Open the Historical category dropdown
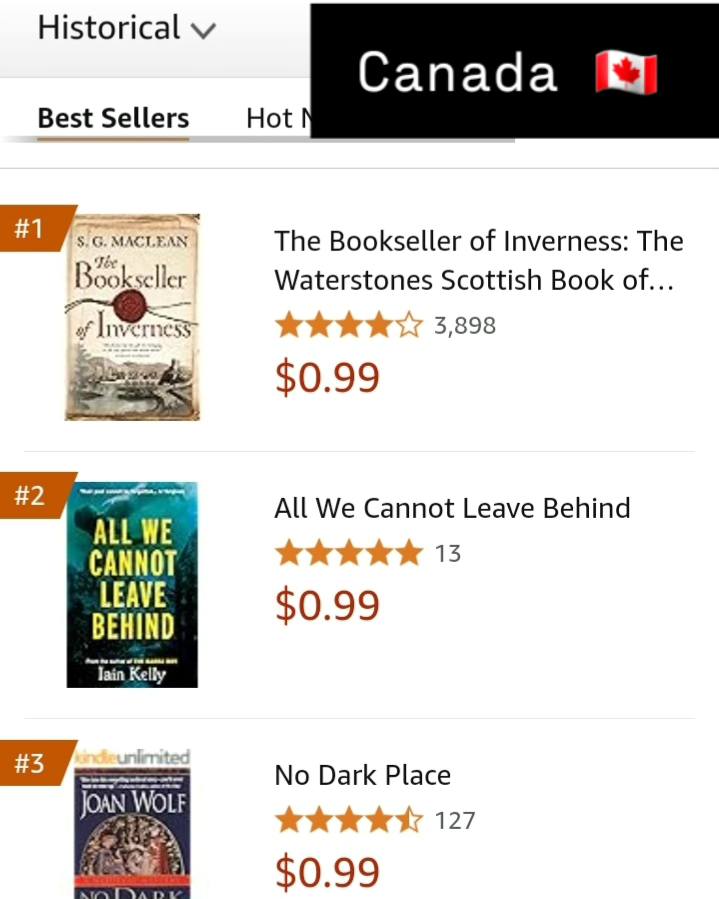This screenshot has width=719, height=899. tap(126, 28)
